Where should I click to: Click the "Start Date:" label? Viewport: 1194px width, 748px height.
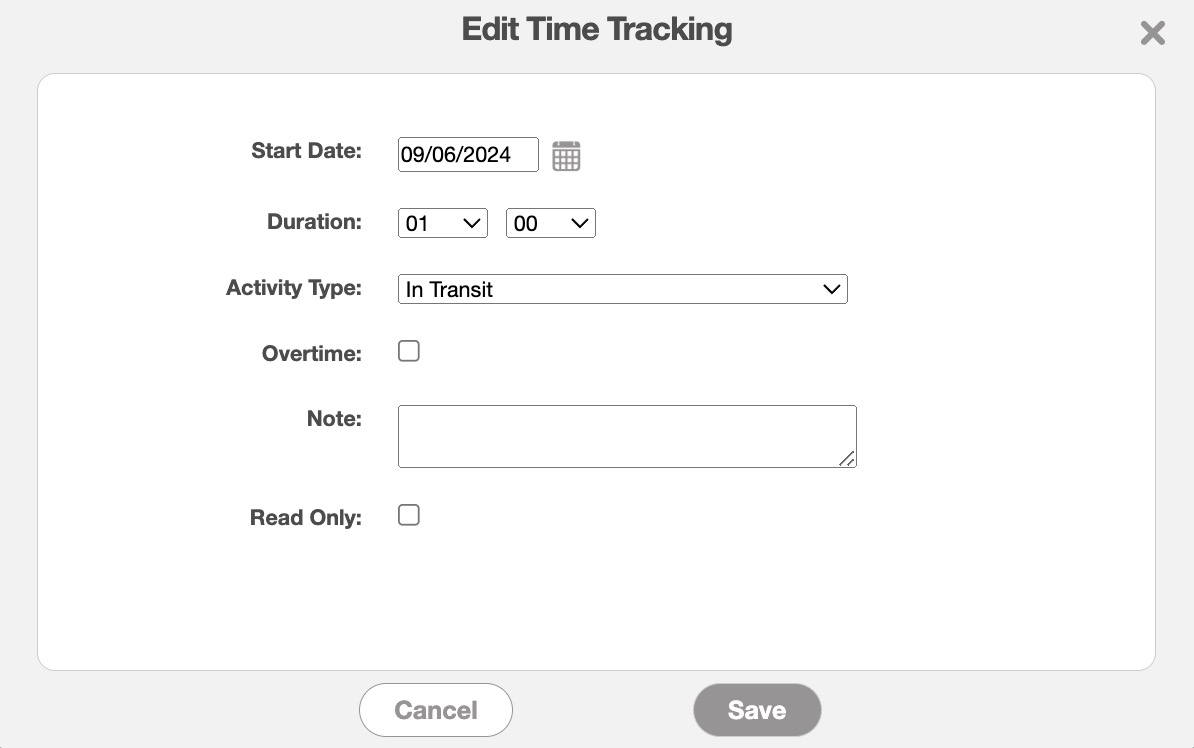point(306,151)
